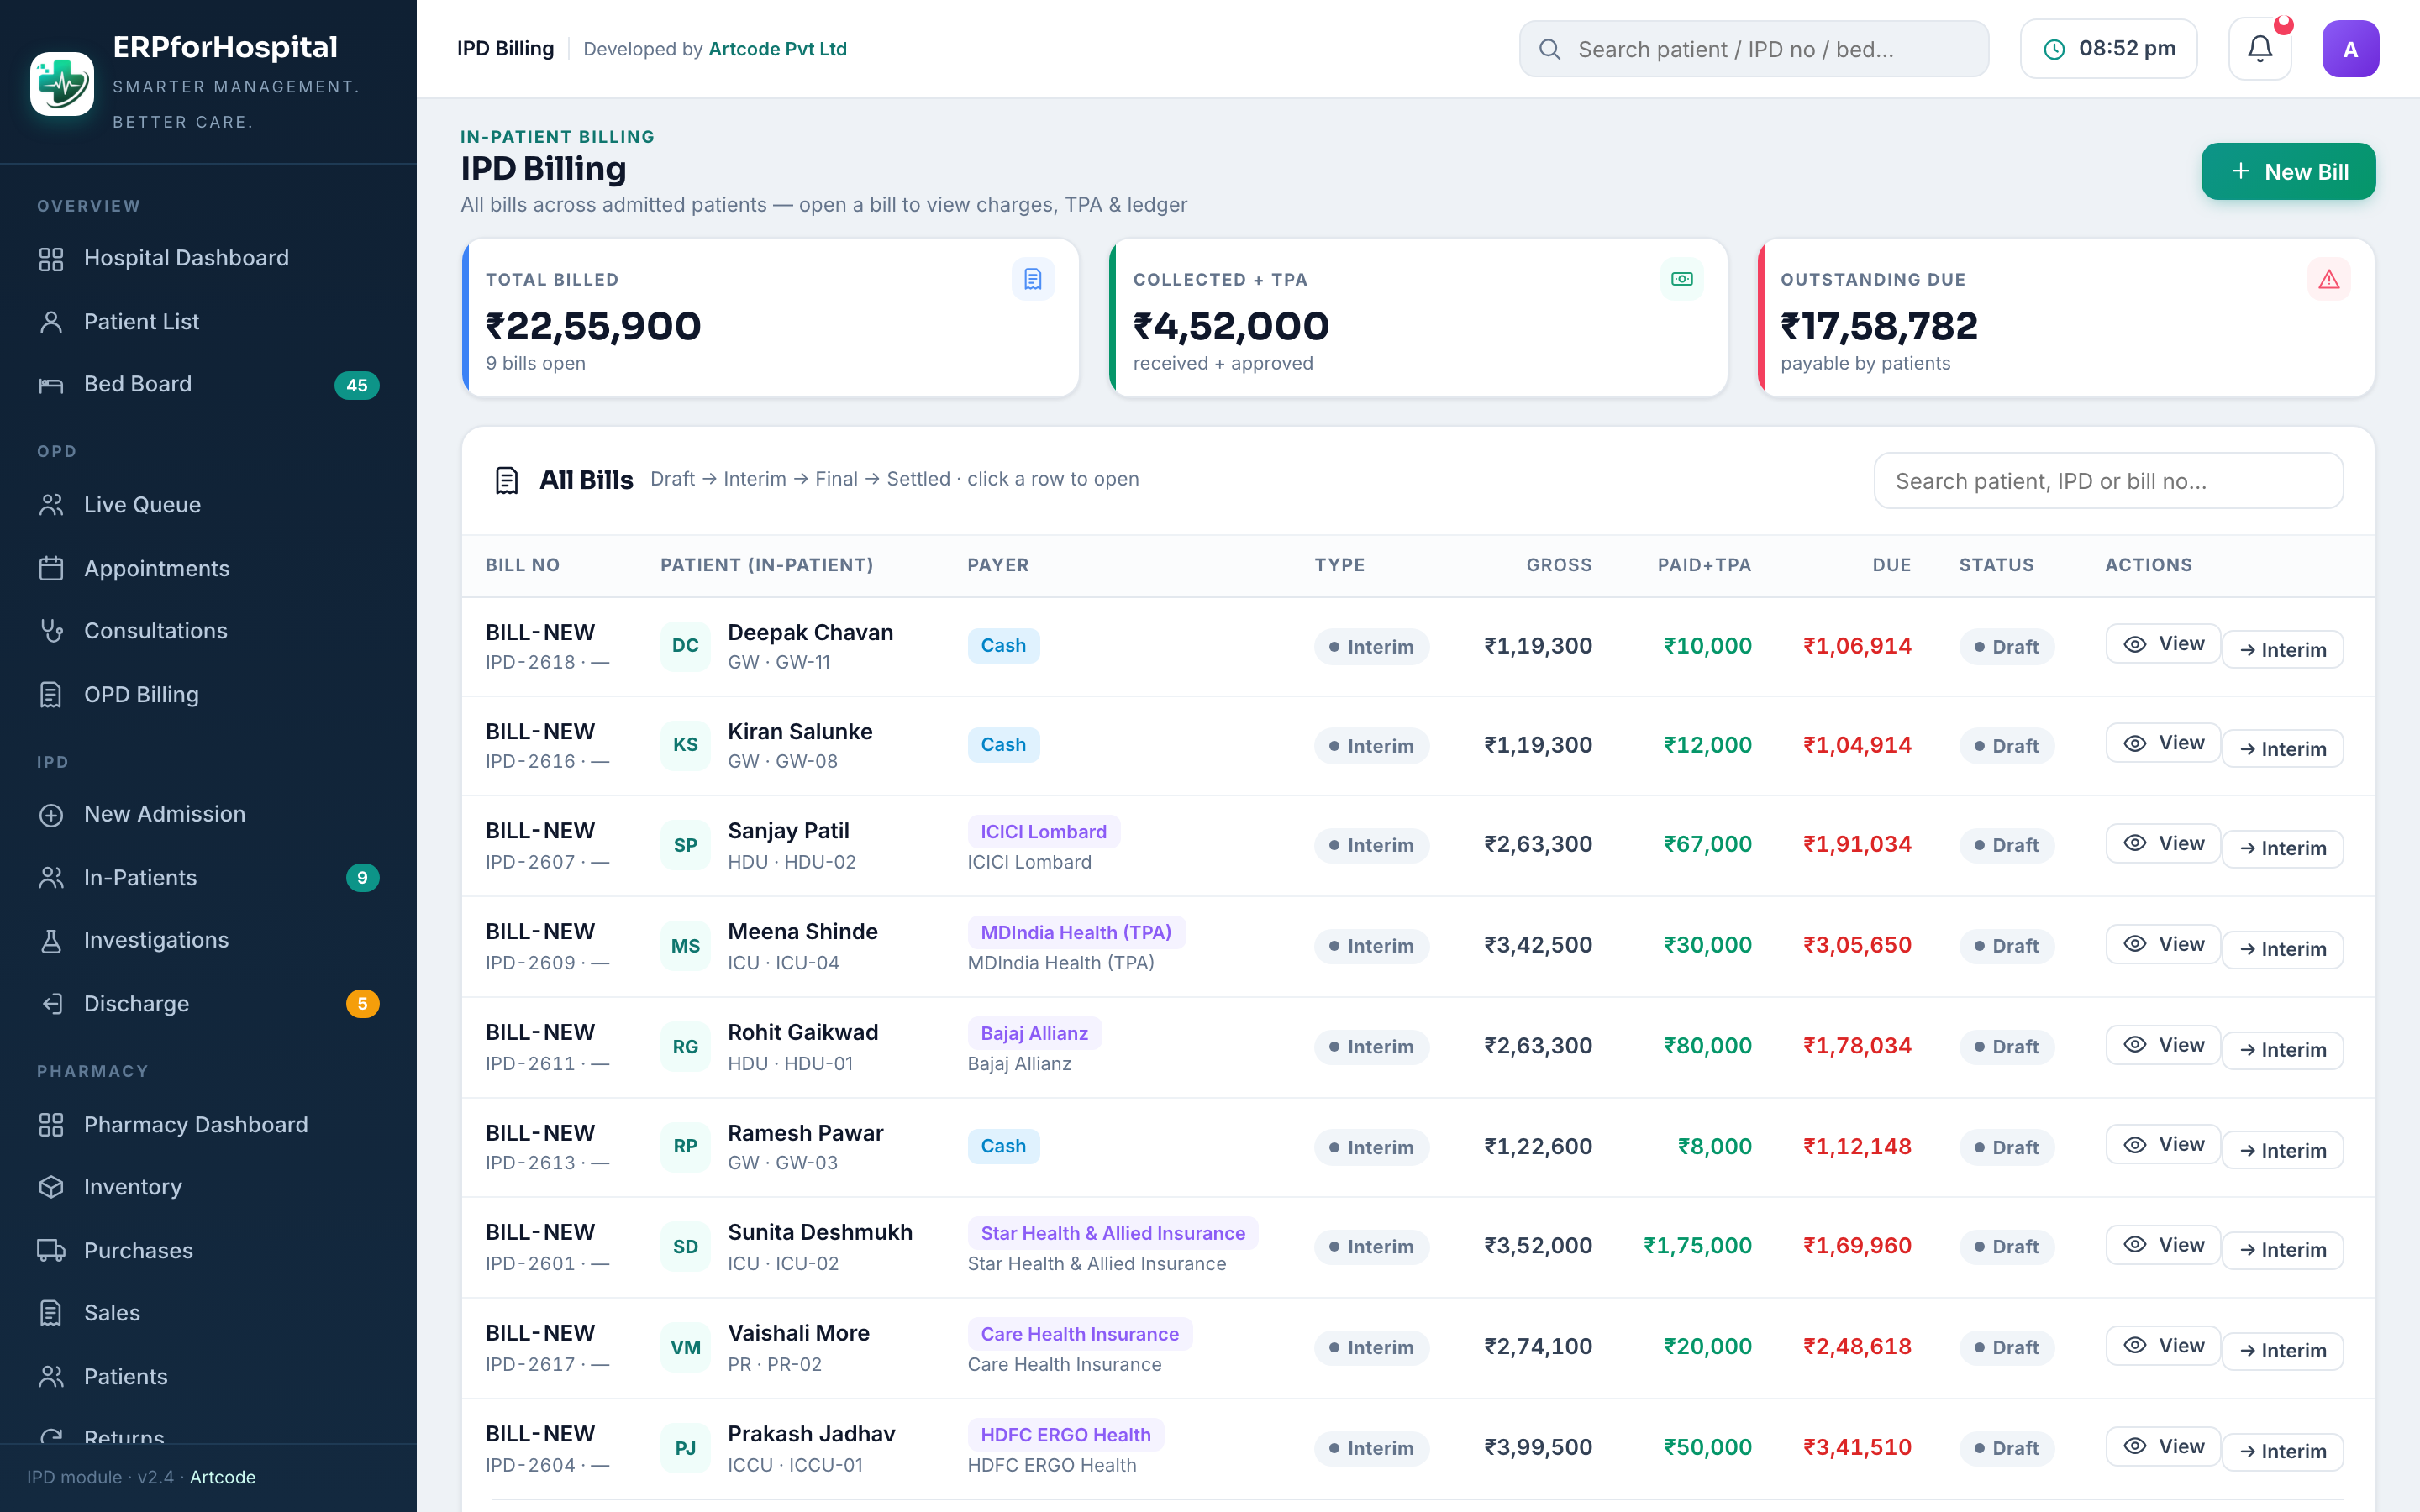
Task: Navigate to Consultations
Action: coord(208,631)
